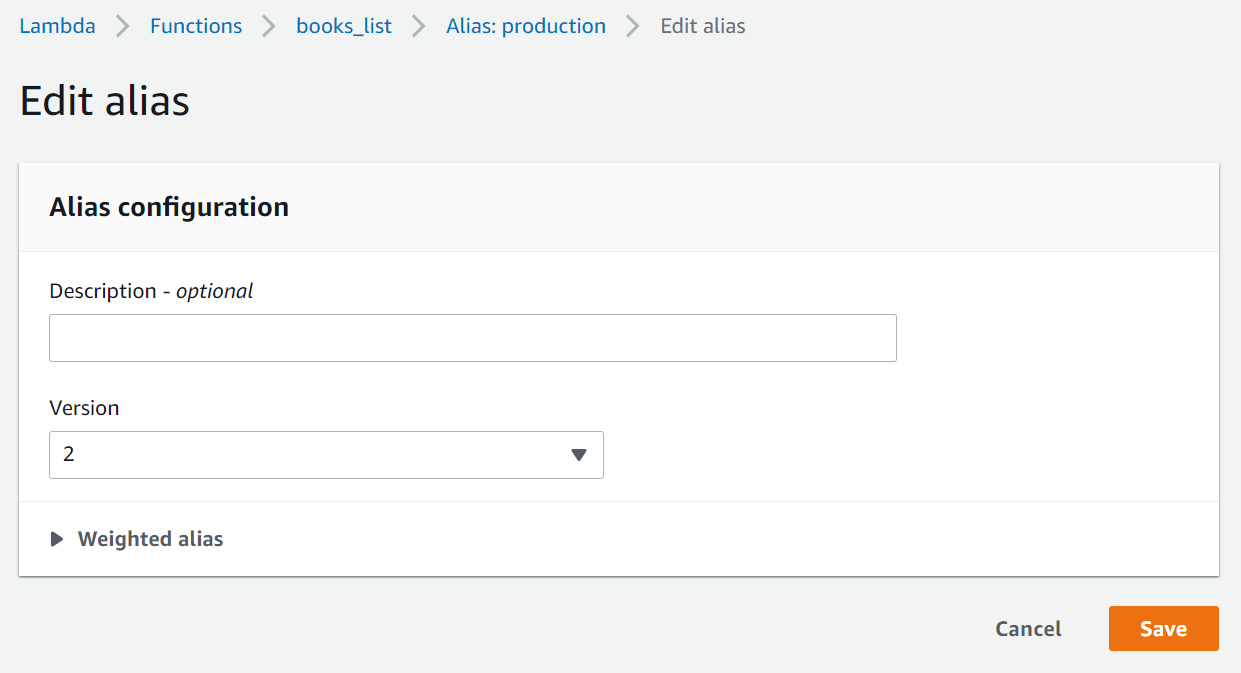Click Cancel to discard changes
The width and height of the screenshot is (1241, 673).
pos(1028,628)
